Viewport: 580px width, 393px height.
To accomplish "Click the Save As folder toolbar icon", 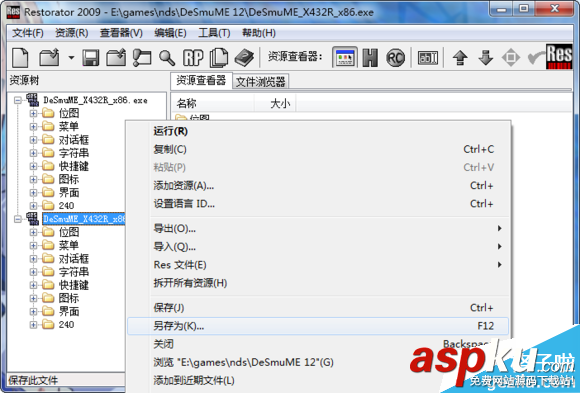I will pyautogui.click(x=116, y=57).
